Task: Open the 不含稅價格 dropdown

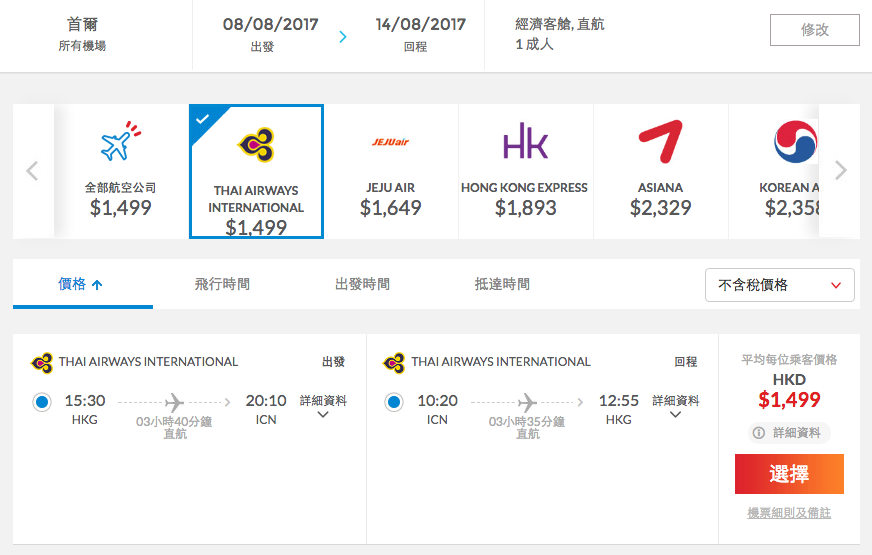Action: click(x=780, y=285)
